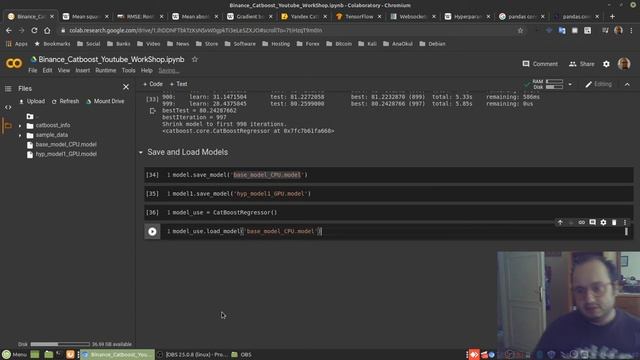Image resolution: width=640 pixels, height=360 pixels.
Task: Open Colab settings gear
Action: tap(607, 64)
